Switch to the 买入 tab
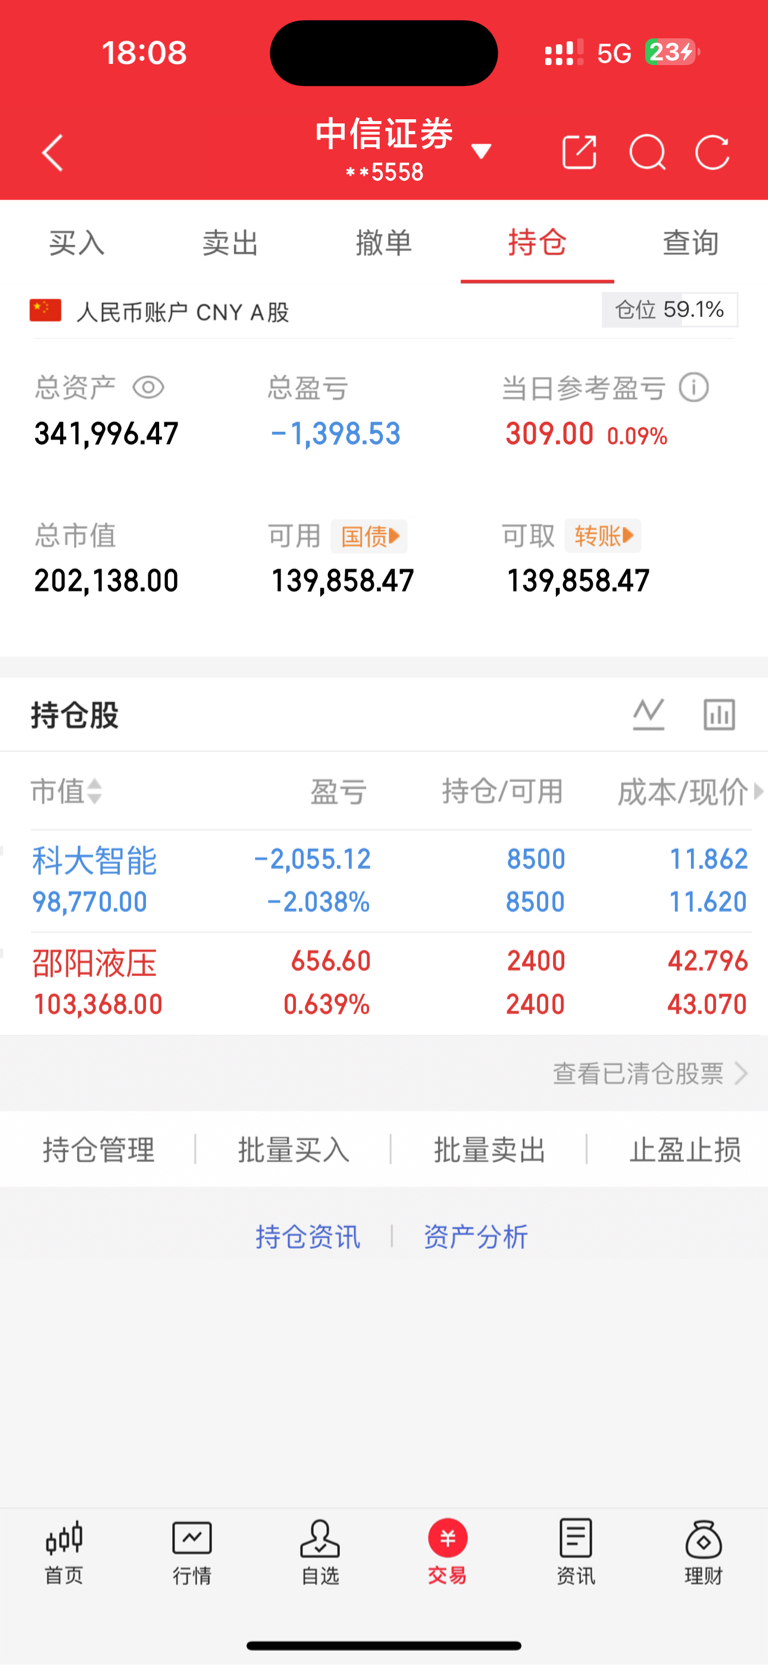Screen dimensions: 768x1665 click(x=77, y=242)
